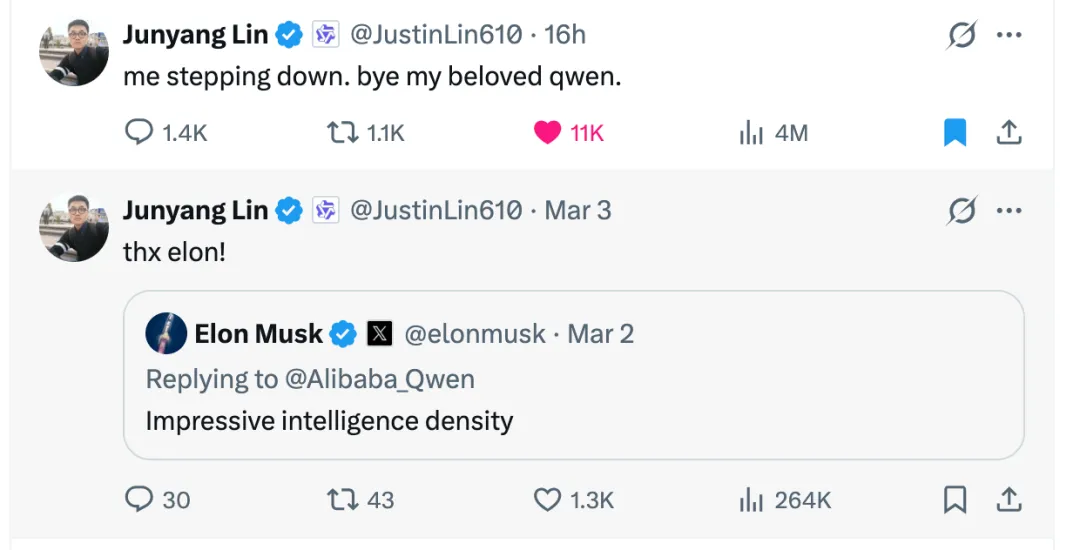Screen dimensions: 1080x550
Task: Unlike the post with 11K likes
Action: pyautogui.click(x=548, y=132)
